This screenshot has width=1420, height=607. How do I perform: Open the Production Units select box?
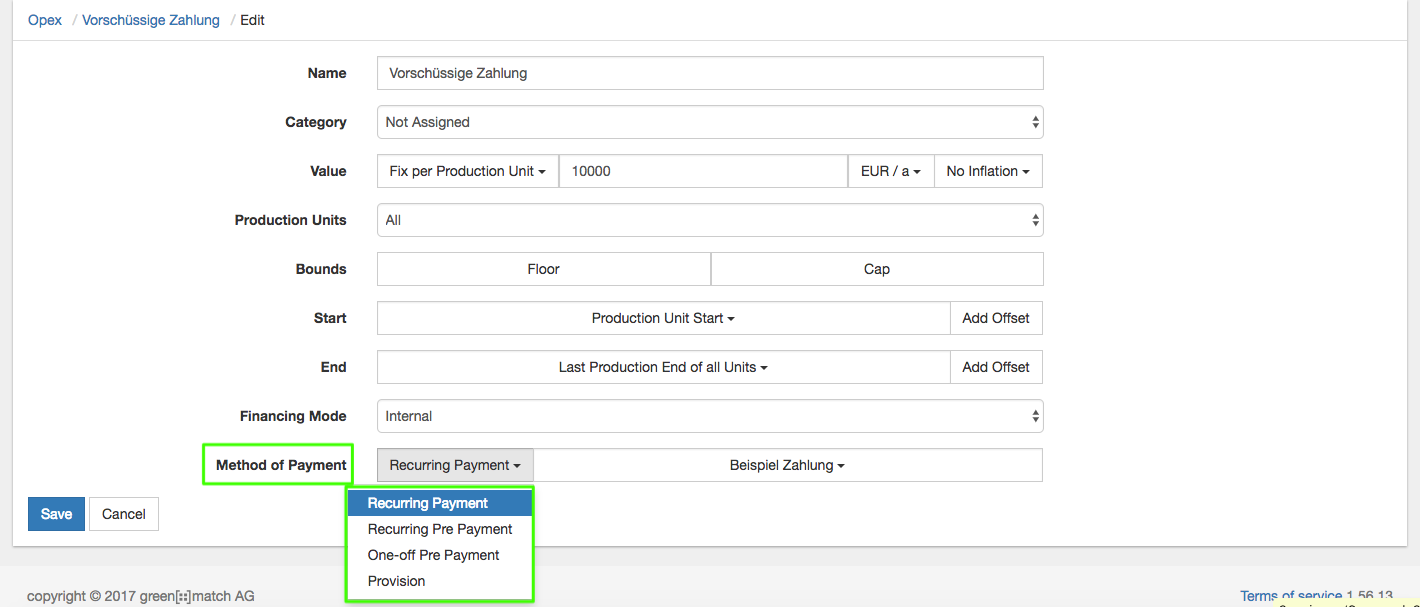[x=710, y=220]
